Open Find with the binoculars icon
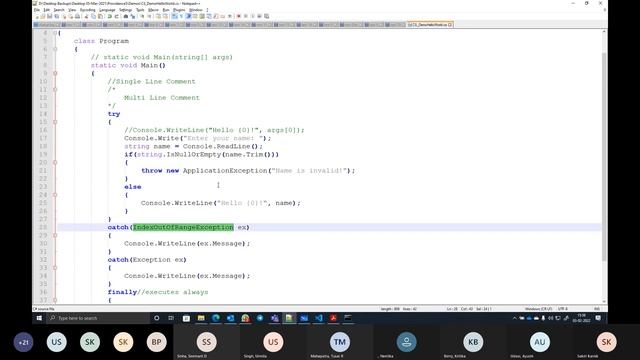The height and width of the screenshot is (360, 640). coord(126,16)
